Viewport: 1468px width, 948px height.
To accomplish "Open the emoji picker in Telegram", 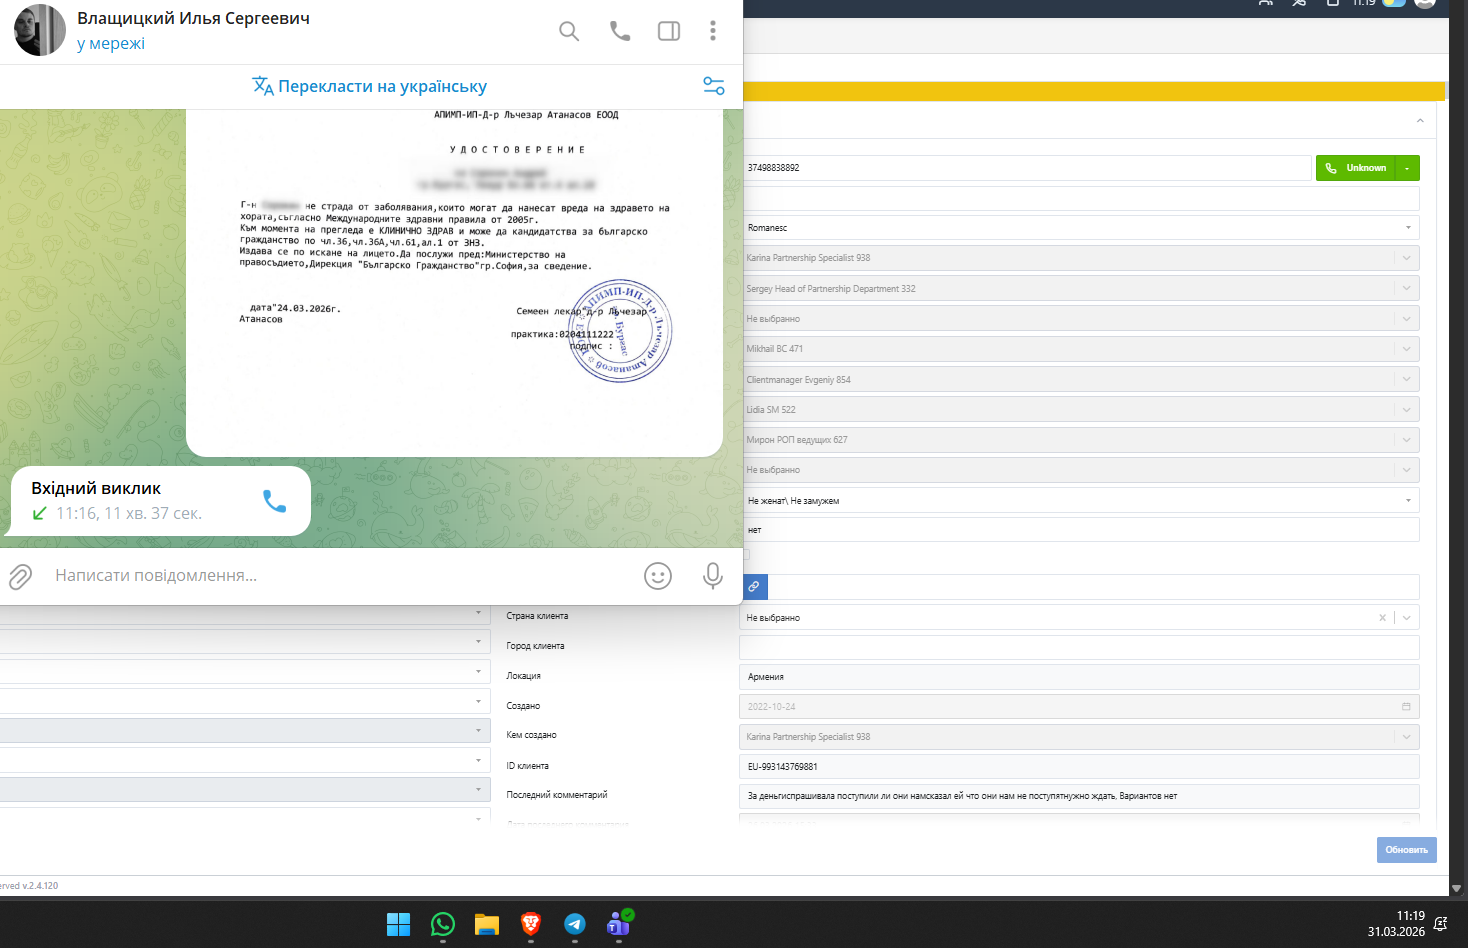I will [x=658, y=576].
